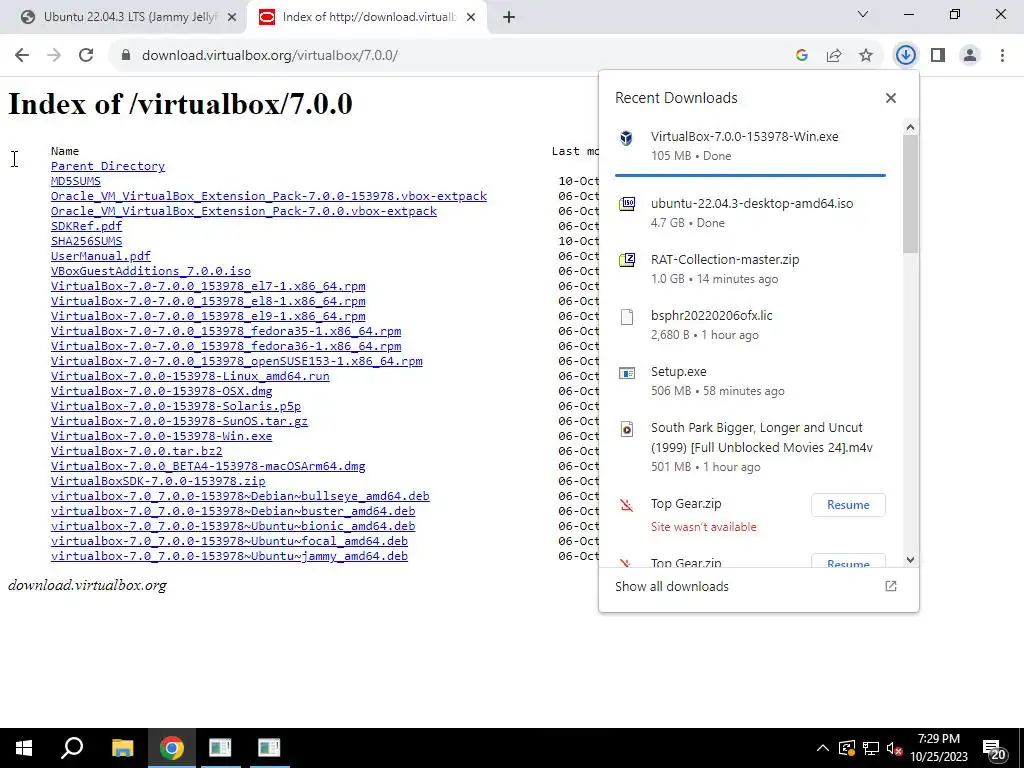Open Chrome profile avatar icon
1024x768 pixels.
point(970,56)
